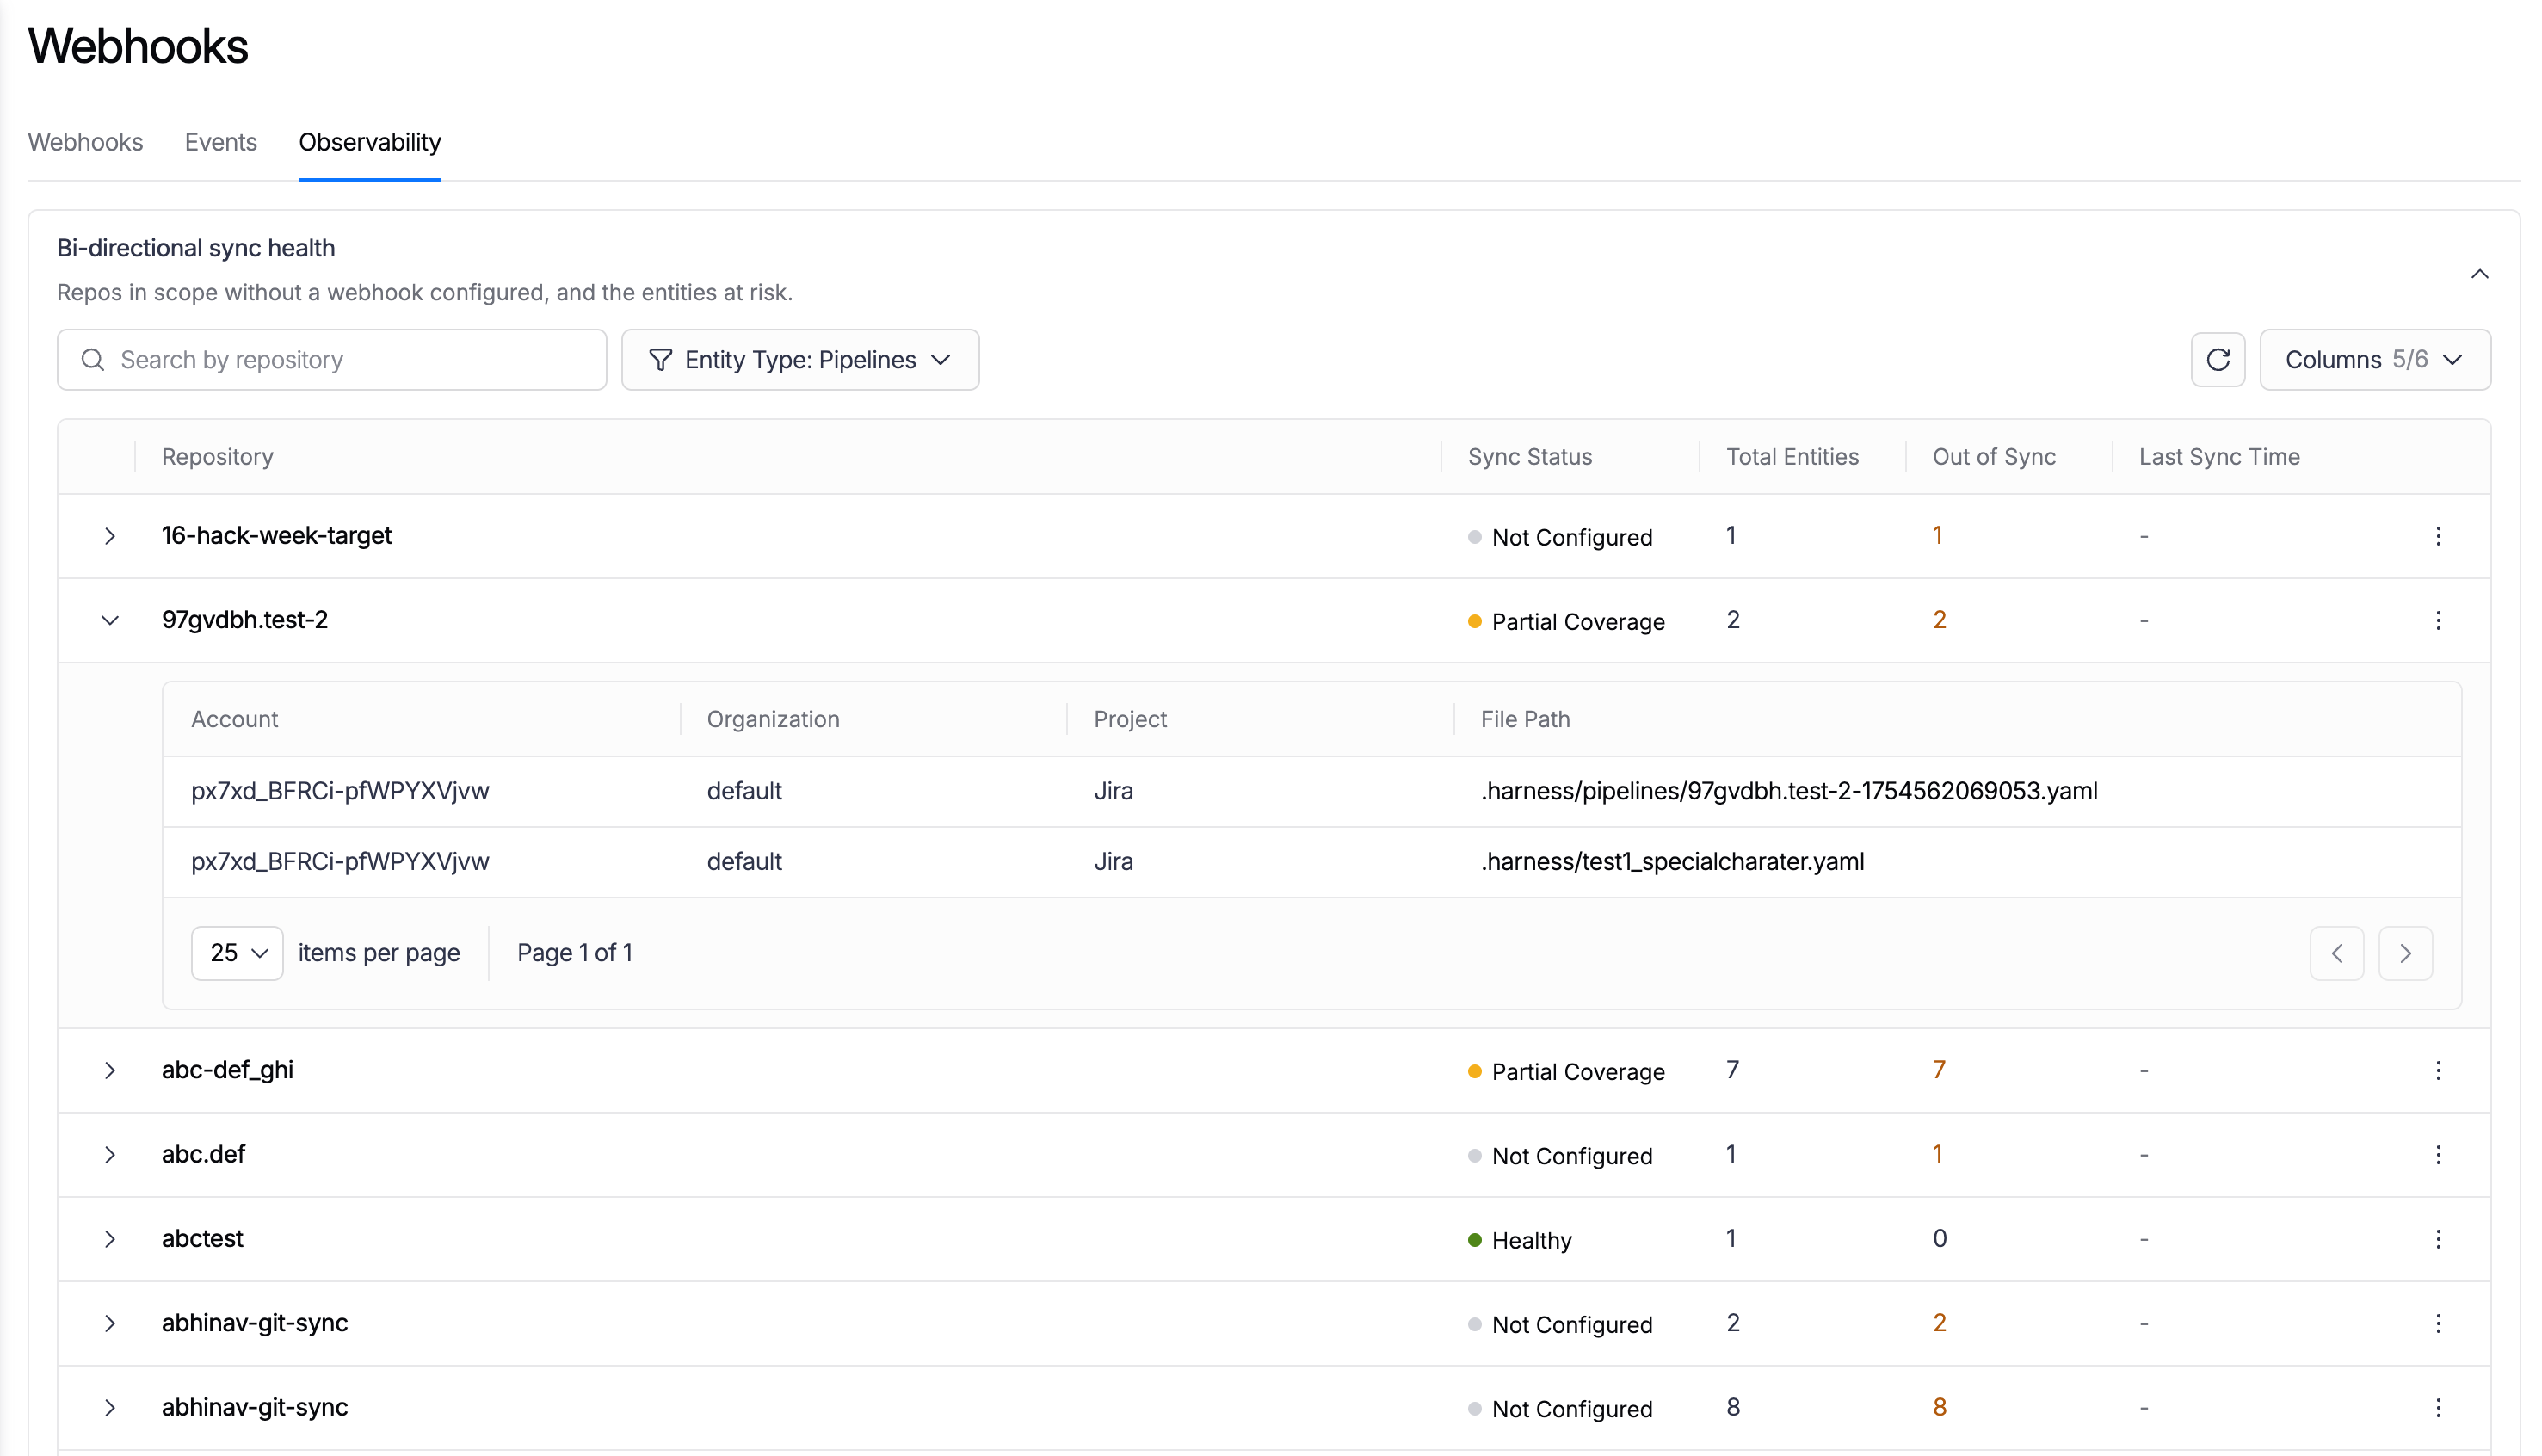Expand abhinav-git-sync row with 2 entities
This screenshot has width=2542, height=1456.
click(x=110, y=1323)
